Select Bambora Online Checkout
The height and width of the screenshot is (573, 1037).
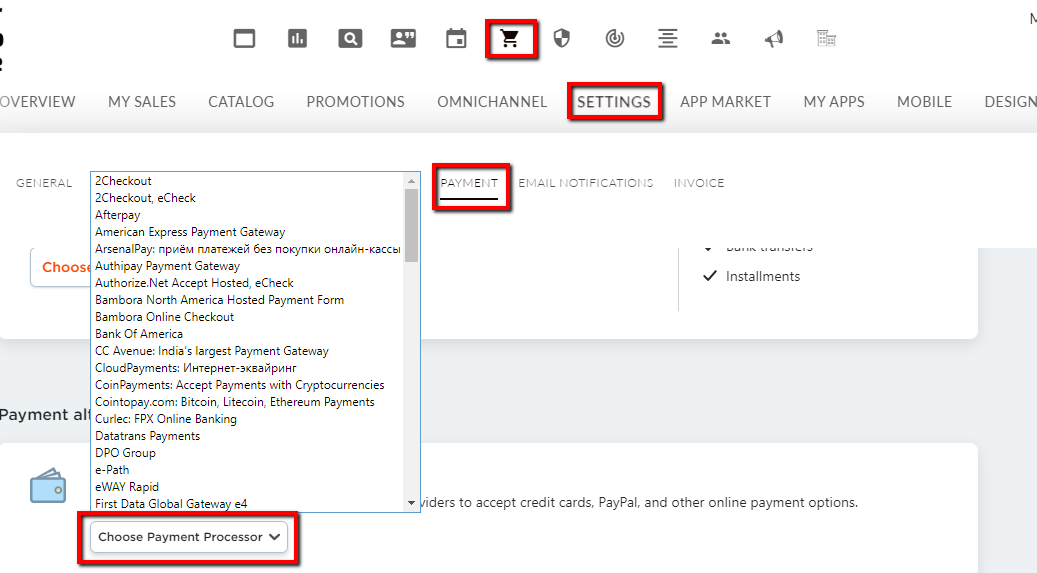tap(247, 317)
